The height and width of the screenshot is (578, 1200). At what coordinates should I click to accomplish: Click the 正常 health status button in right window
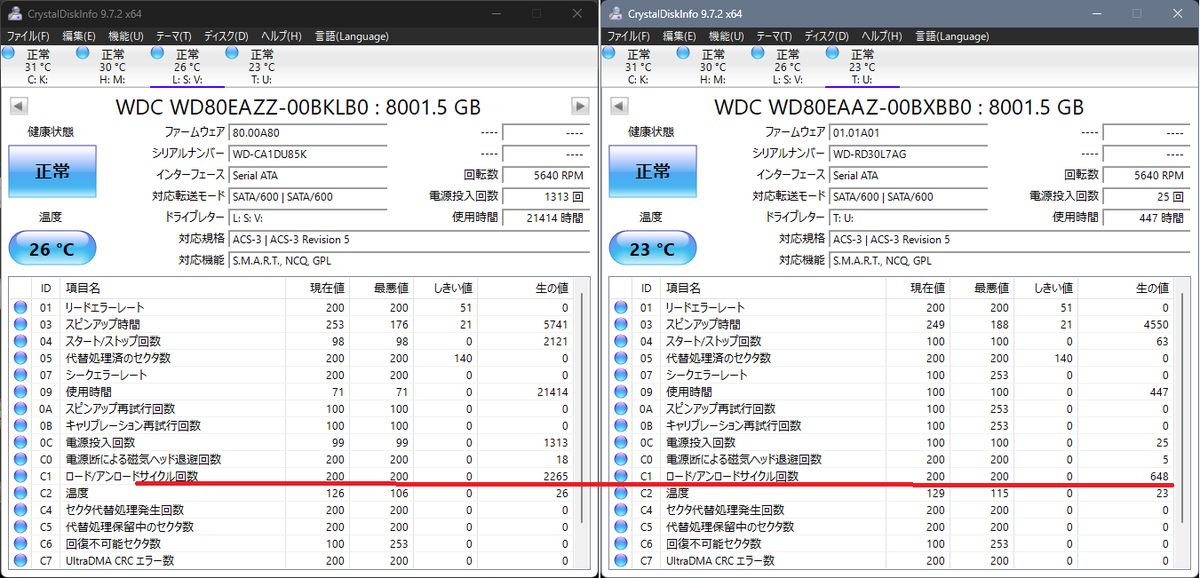[x=653, y=172]
